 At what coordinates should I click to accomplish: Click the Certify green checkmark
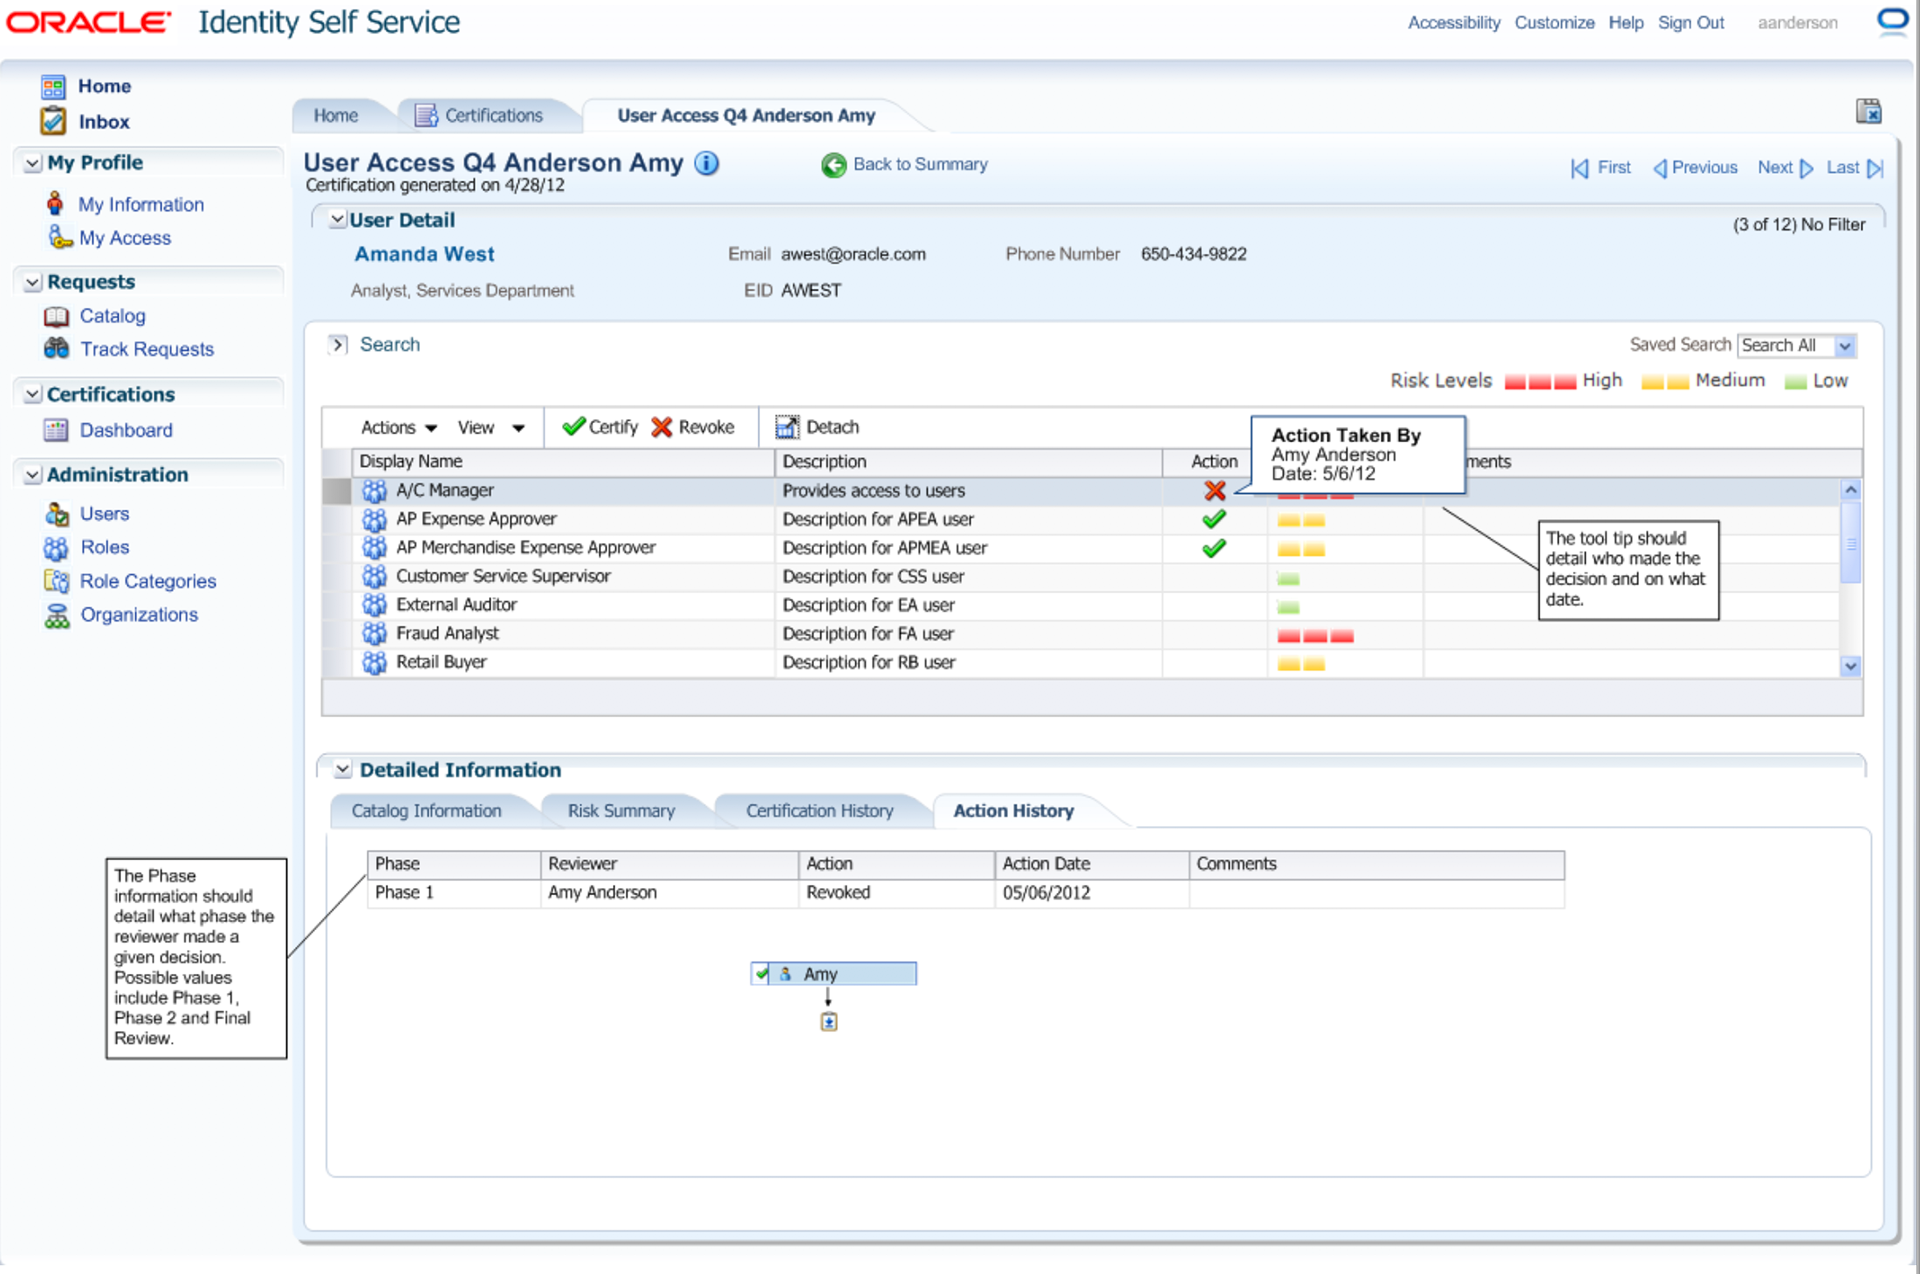coord(574,427)
